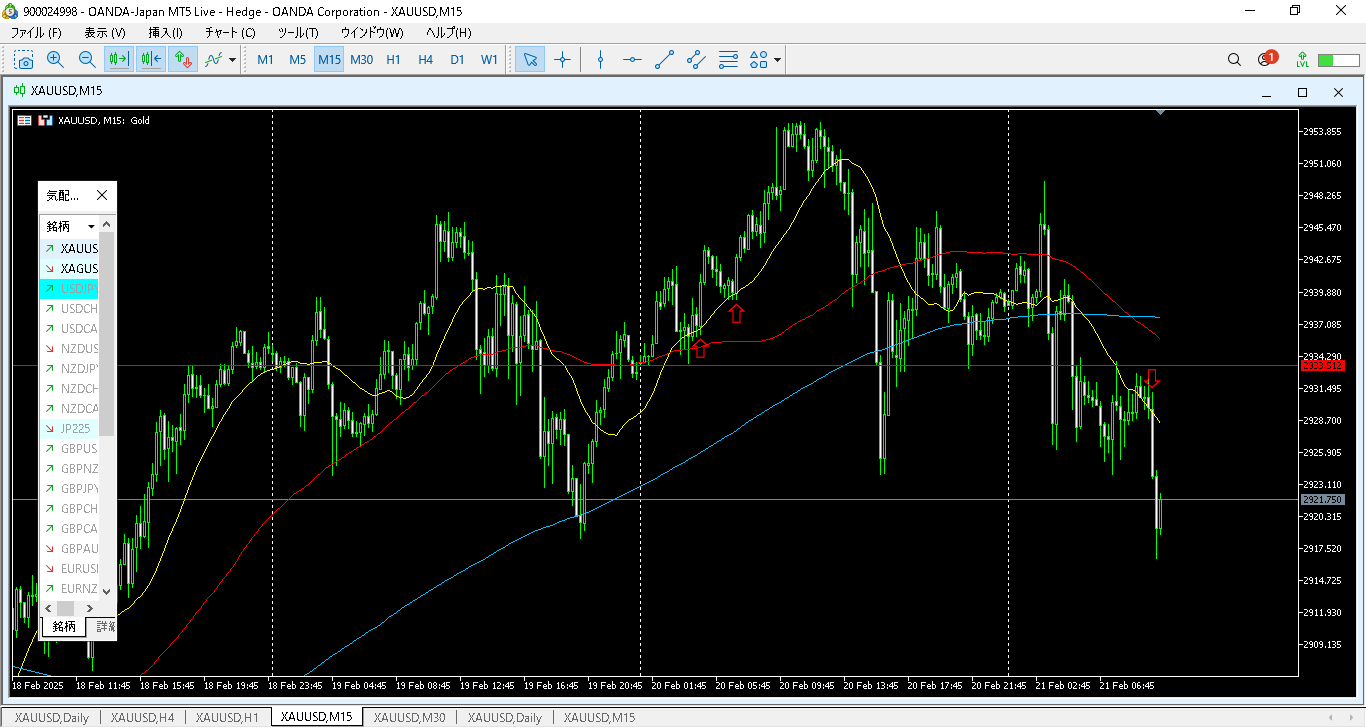Draw a trendline

pyautogui.click(x=664, y=59)
